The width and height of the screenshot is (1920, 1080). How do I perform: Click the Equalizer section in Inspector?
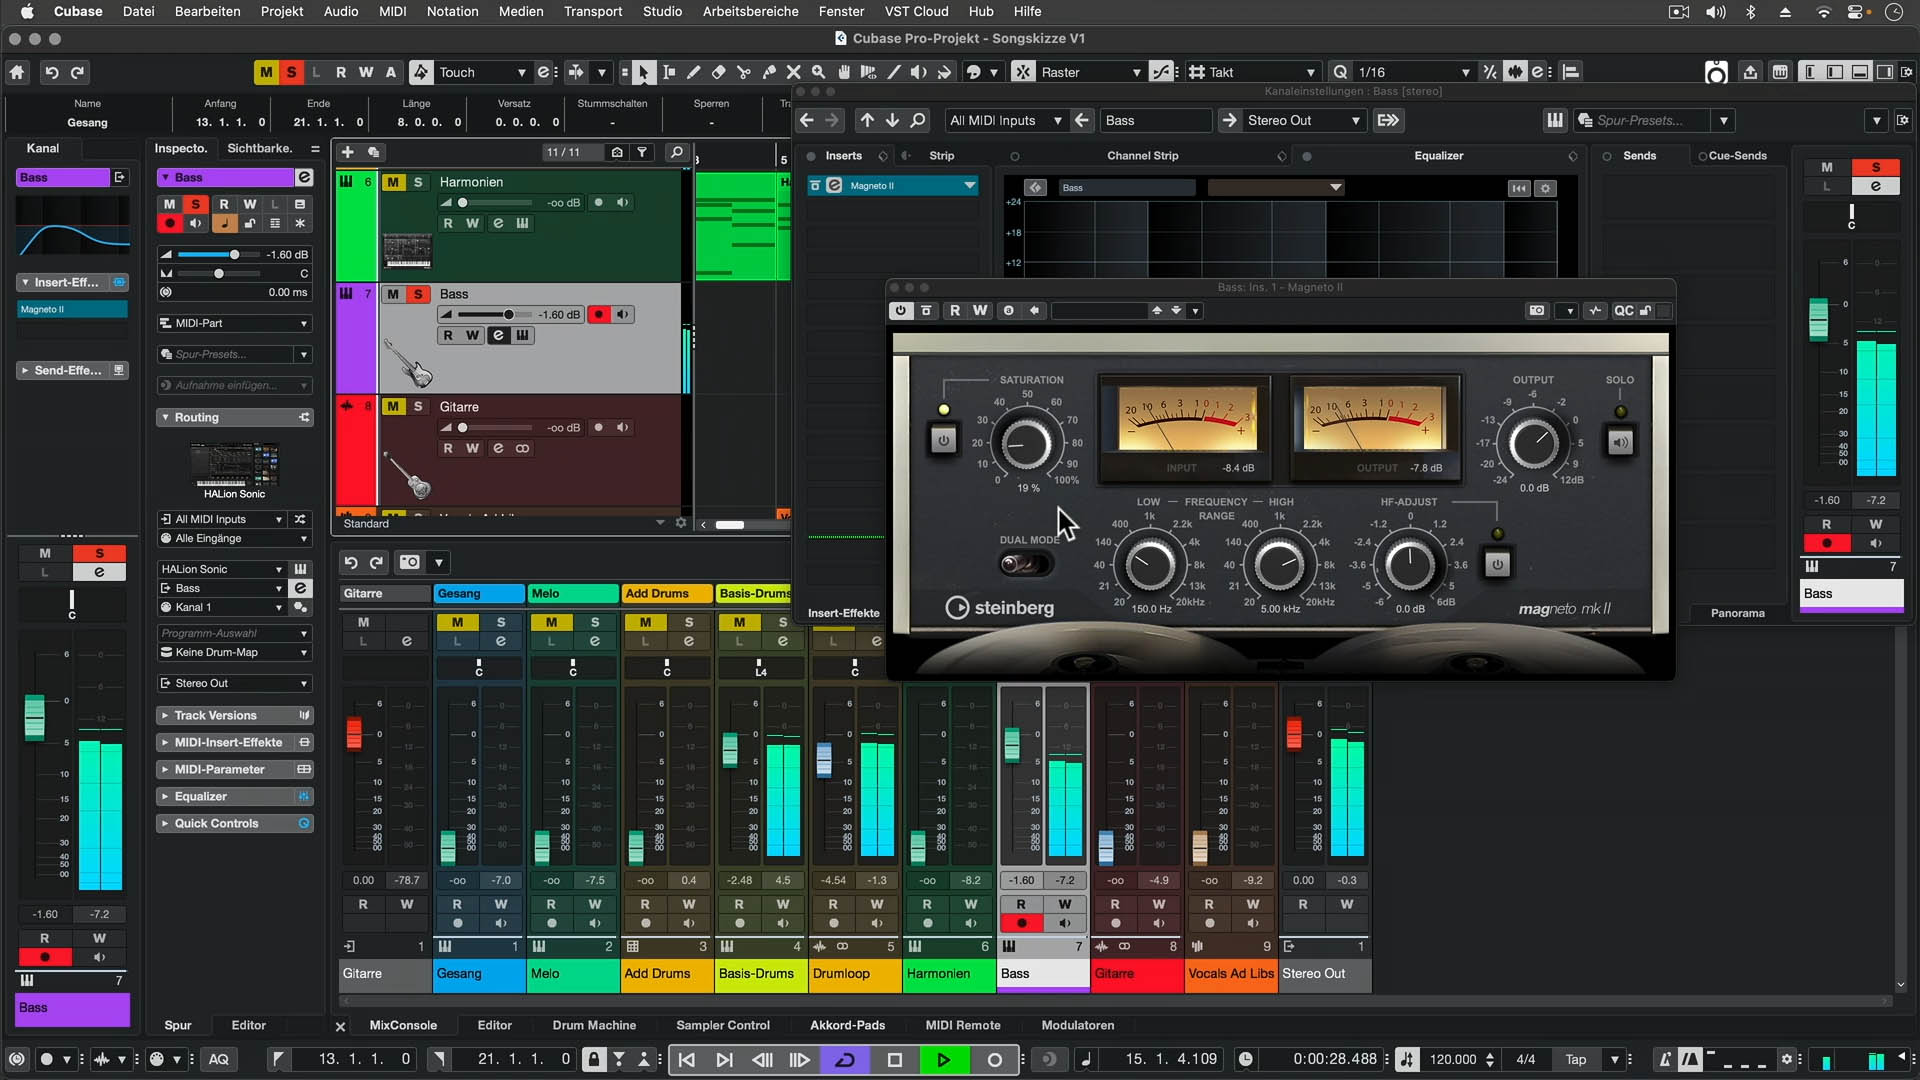[235, 797]
